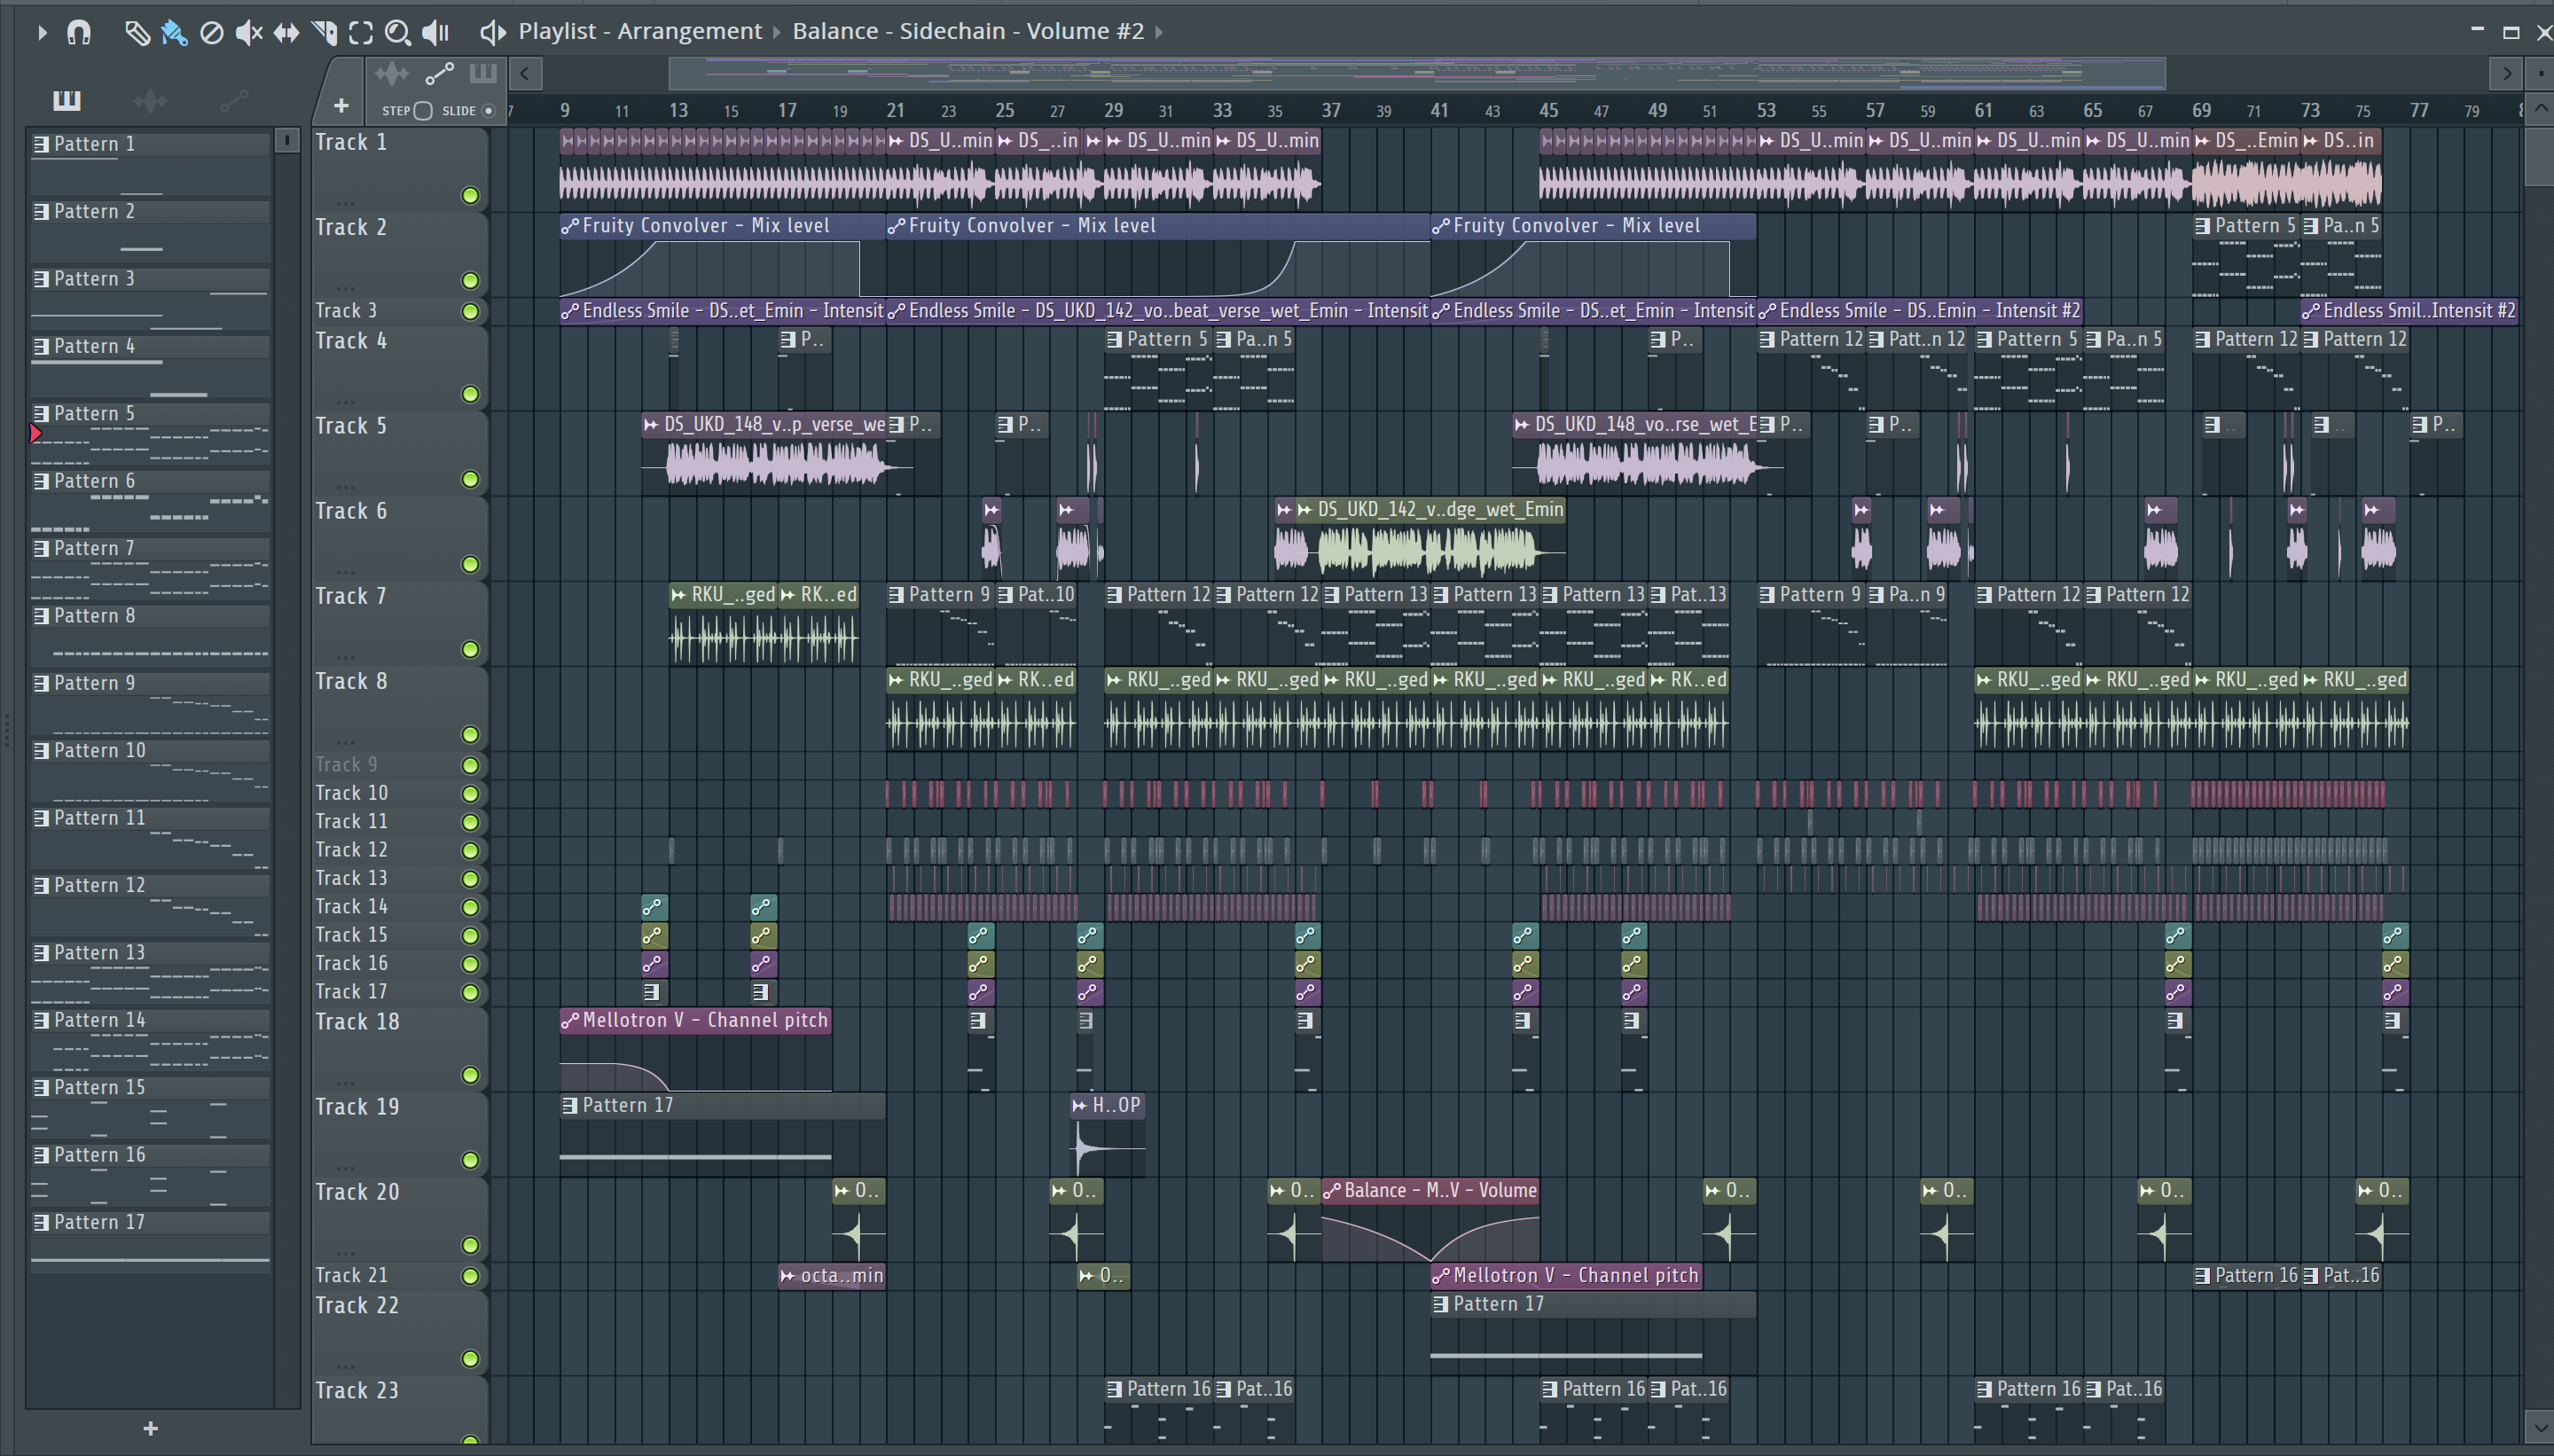
Task: Filter playlist to pattern clips
Action: point(483,73)
